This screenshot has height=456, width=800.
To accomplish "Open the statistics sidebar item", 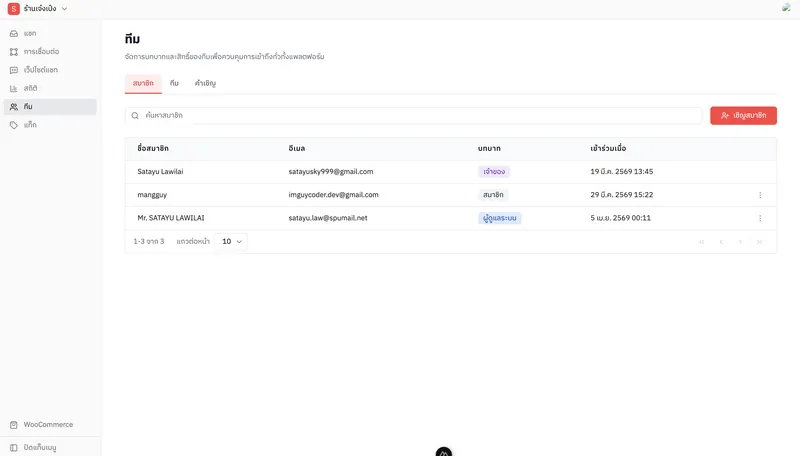I will point(50,88).
